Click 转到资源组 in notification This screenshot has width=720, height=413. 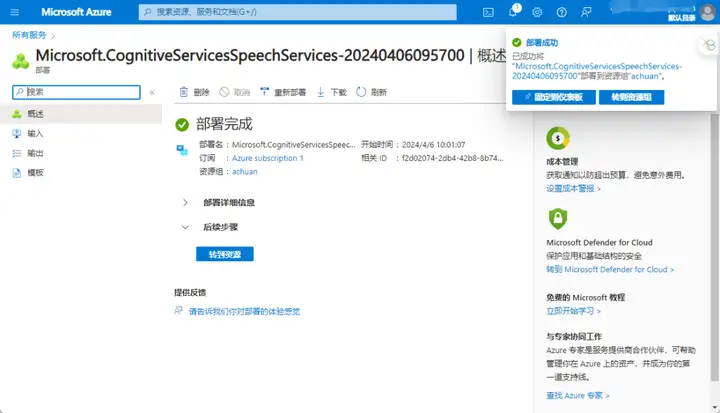click(631, 97)
